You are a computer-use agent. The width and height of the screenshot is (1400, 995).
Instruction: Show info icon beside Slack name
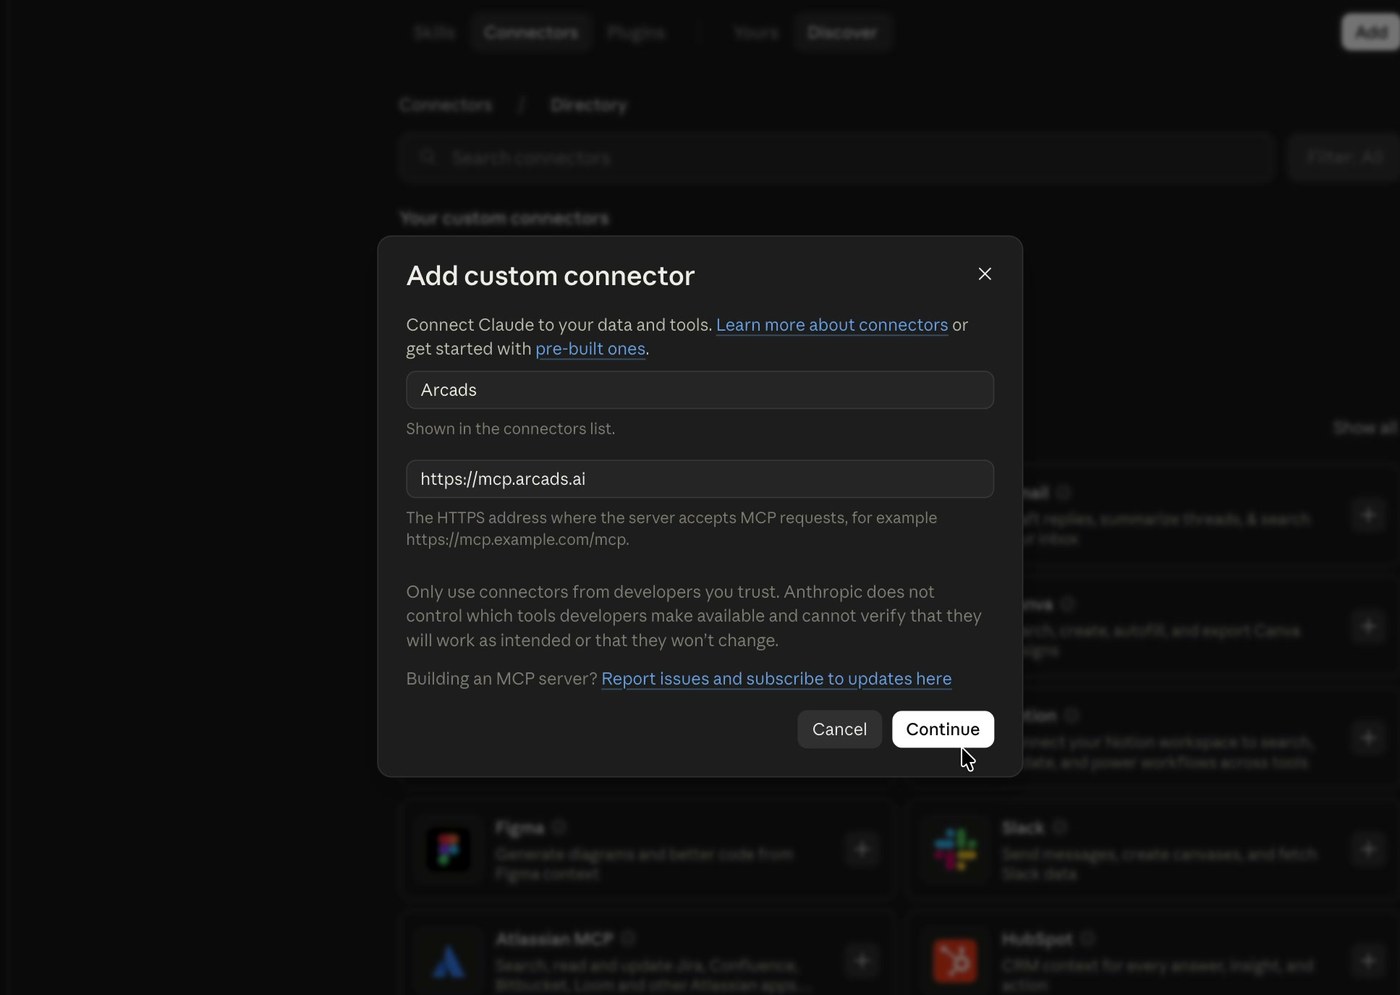1060,827
